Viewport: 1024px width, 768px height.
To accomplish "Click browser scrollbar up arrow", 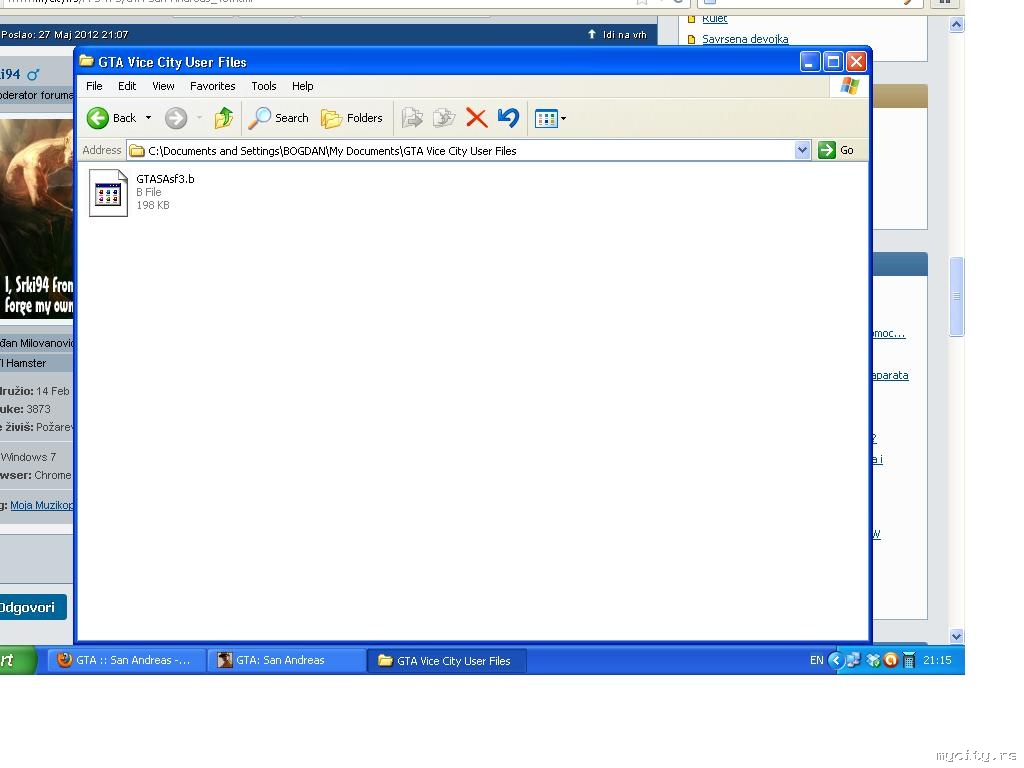I will [x=956, y=25].
